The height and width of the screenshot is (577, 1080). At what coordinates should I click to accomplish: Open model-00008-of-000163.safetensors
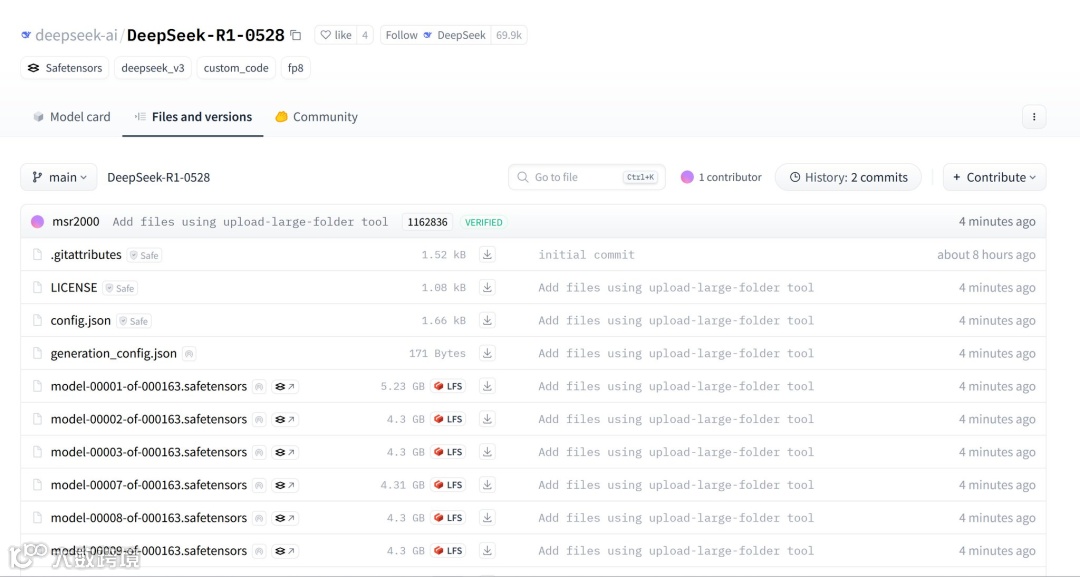pyautogui.click(x=149, y=518)
